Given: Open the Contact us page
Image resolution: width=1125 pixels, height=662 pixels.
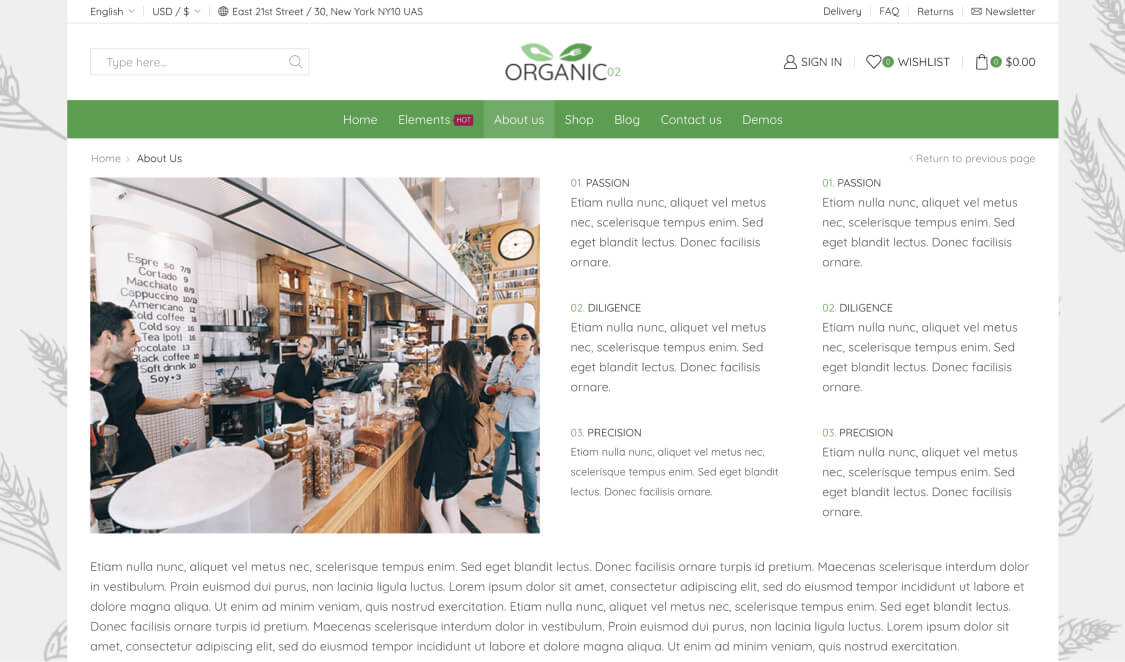Looking at the screenshot, I should [691, 120].
